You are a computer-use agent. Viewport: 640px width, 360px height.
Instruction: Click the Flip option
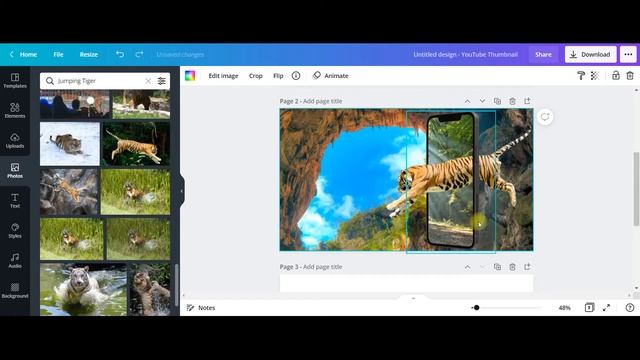click(x=278, y=76)
